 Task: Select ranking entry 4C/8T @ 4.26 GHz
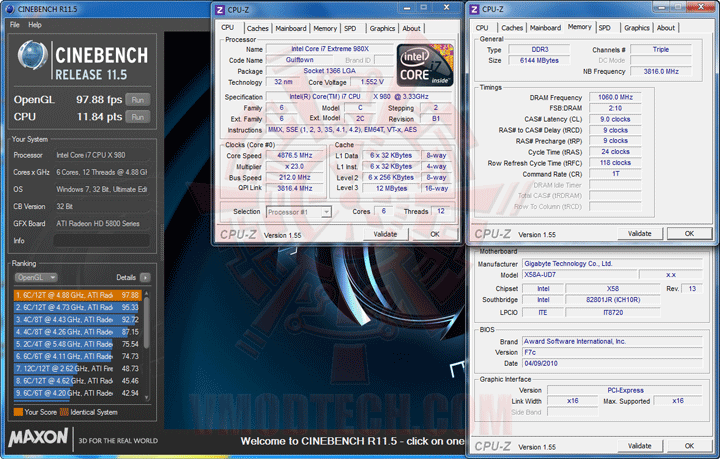click(x=78, y=332)
